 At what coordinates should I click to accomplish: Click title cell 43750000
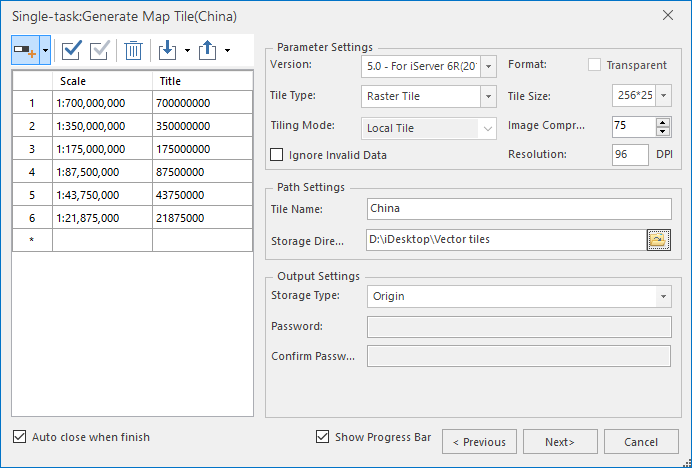click(203, 195)
